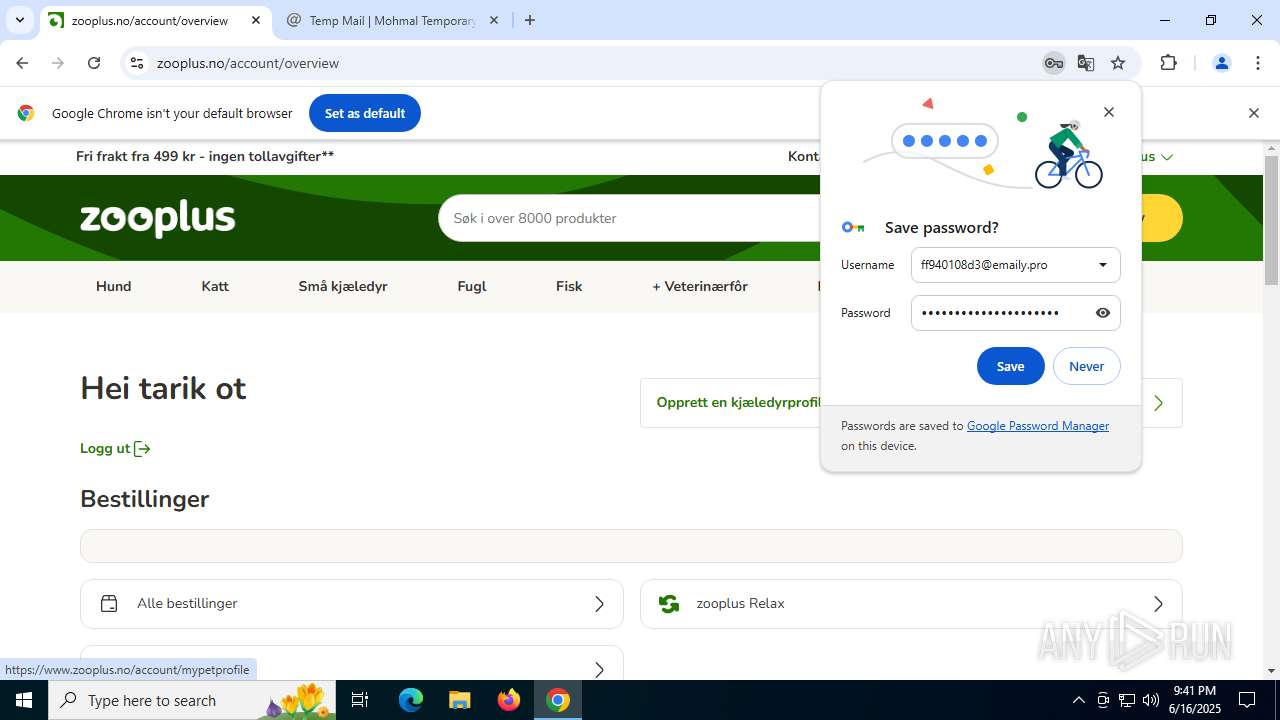Open the Hund category
This screenshot has width=1280, height=720.
tap(114, 286)
